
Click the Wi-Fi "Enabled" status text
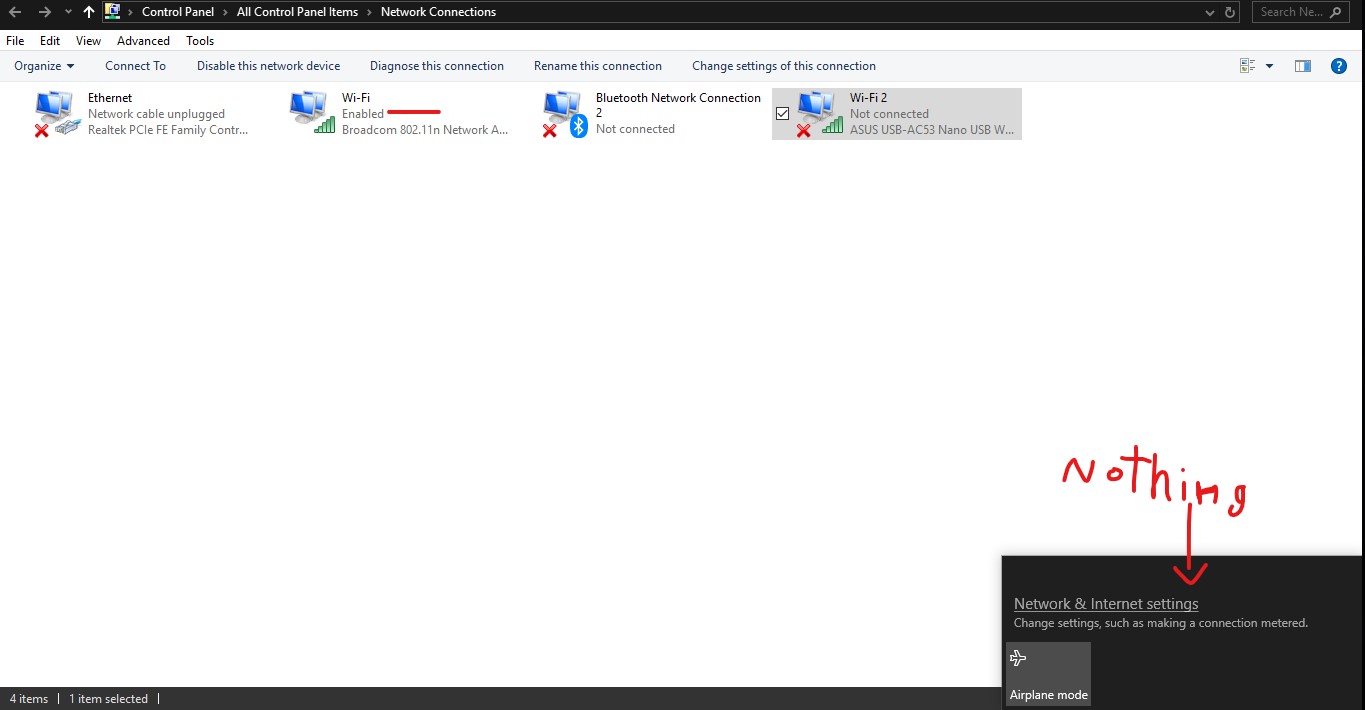(x=363, y=114)
